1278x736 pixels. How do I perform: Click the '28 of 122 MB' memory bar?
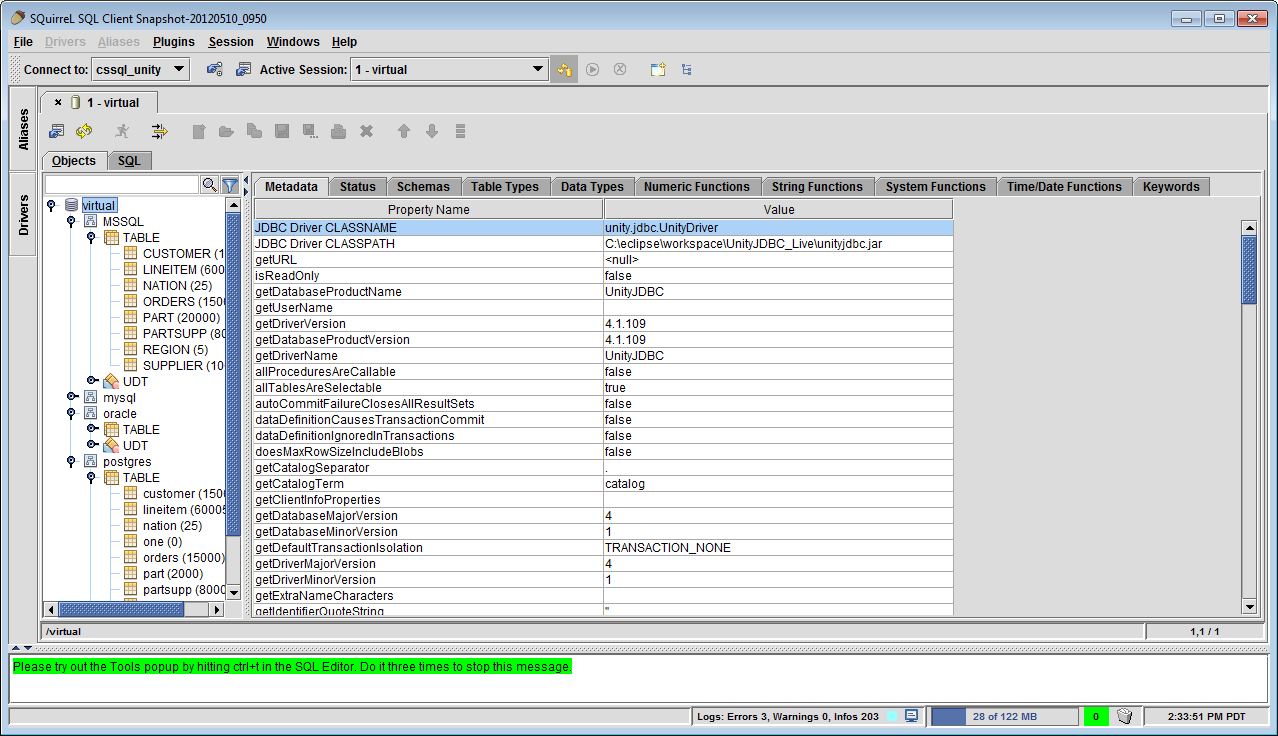pos(1005,716)
